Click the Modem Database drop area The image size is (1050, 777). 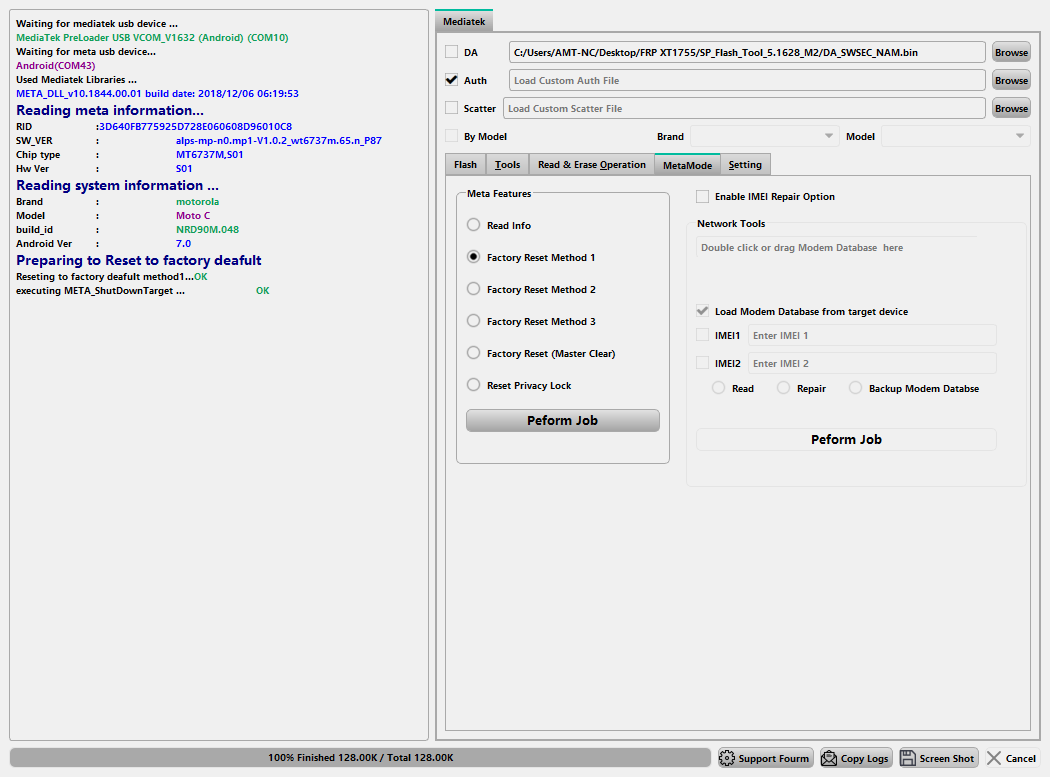coord(837,248)
